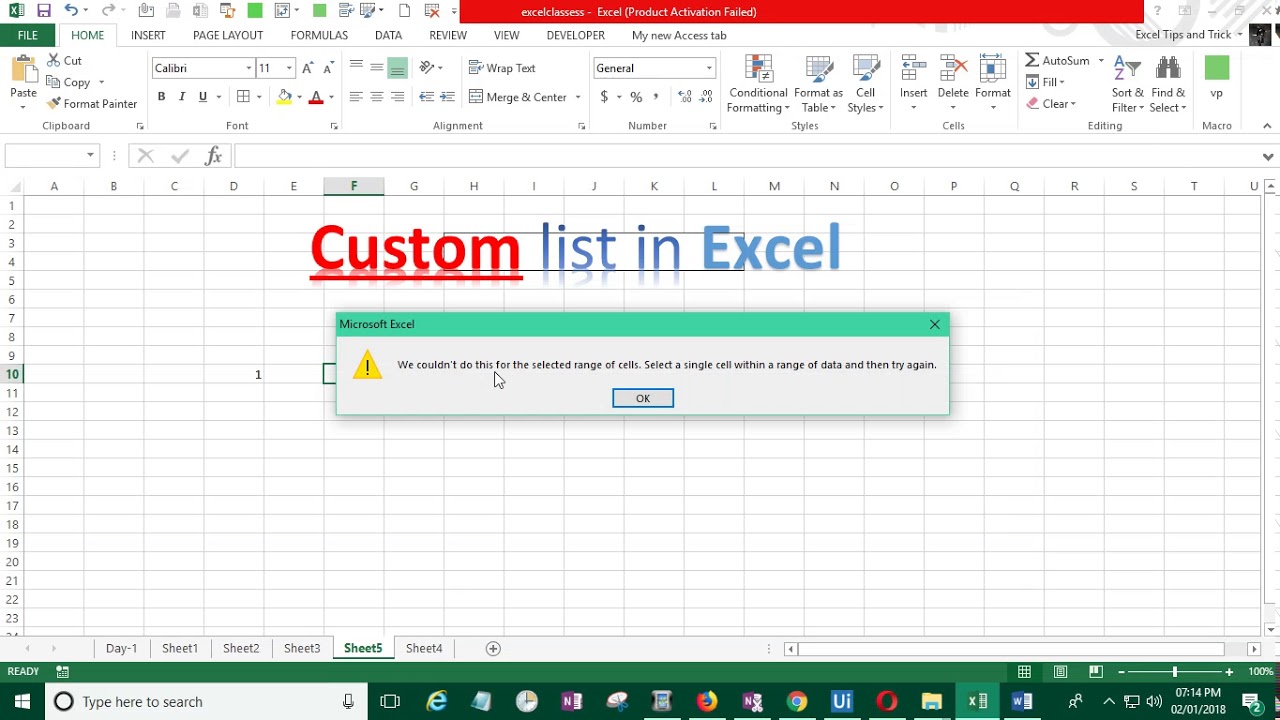Select column F header
Screen dimensions: 1280x720
click(354, 186)
